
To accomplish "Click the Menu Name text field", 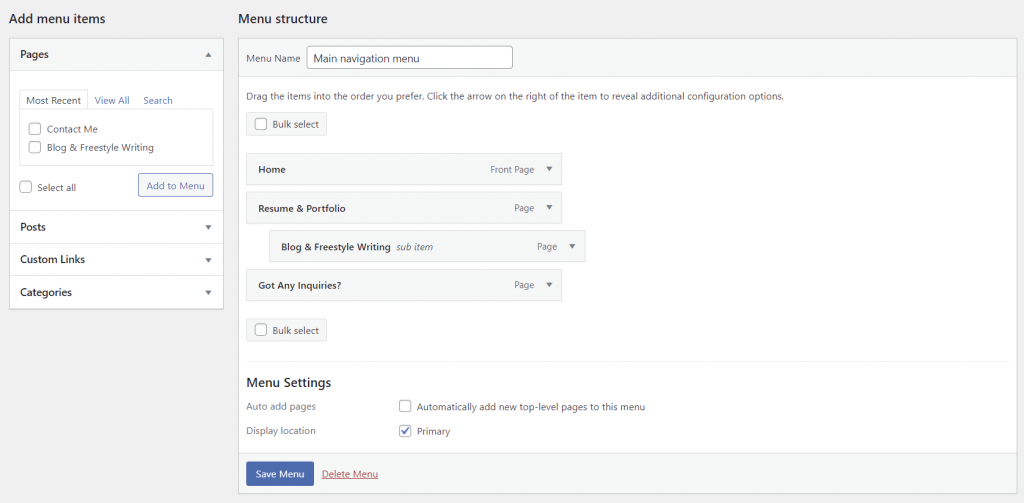I will [409, 58].
